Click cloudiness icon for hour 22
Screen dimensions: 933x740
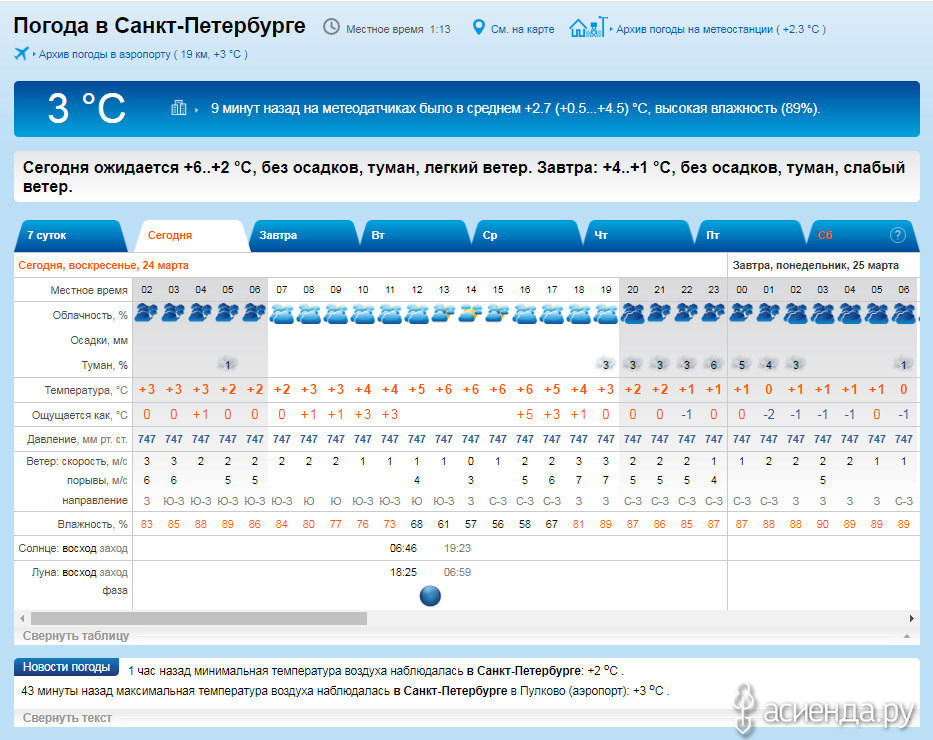[x=687, y=313]
